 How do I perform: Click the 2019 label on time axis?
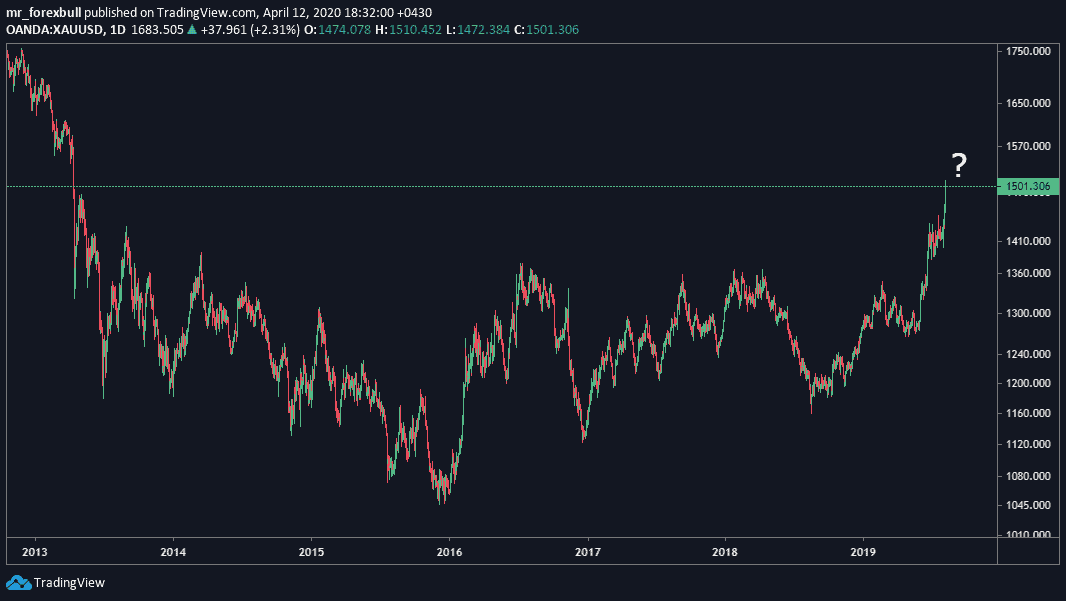pyautogui.click(x=864, y=551)
